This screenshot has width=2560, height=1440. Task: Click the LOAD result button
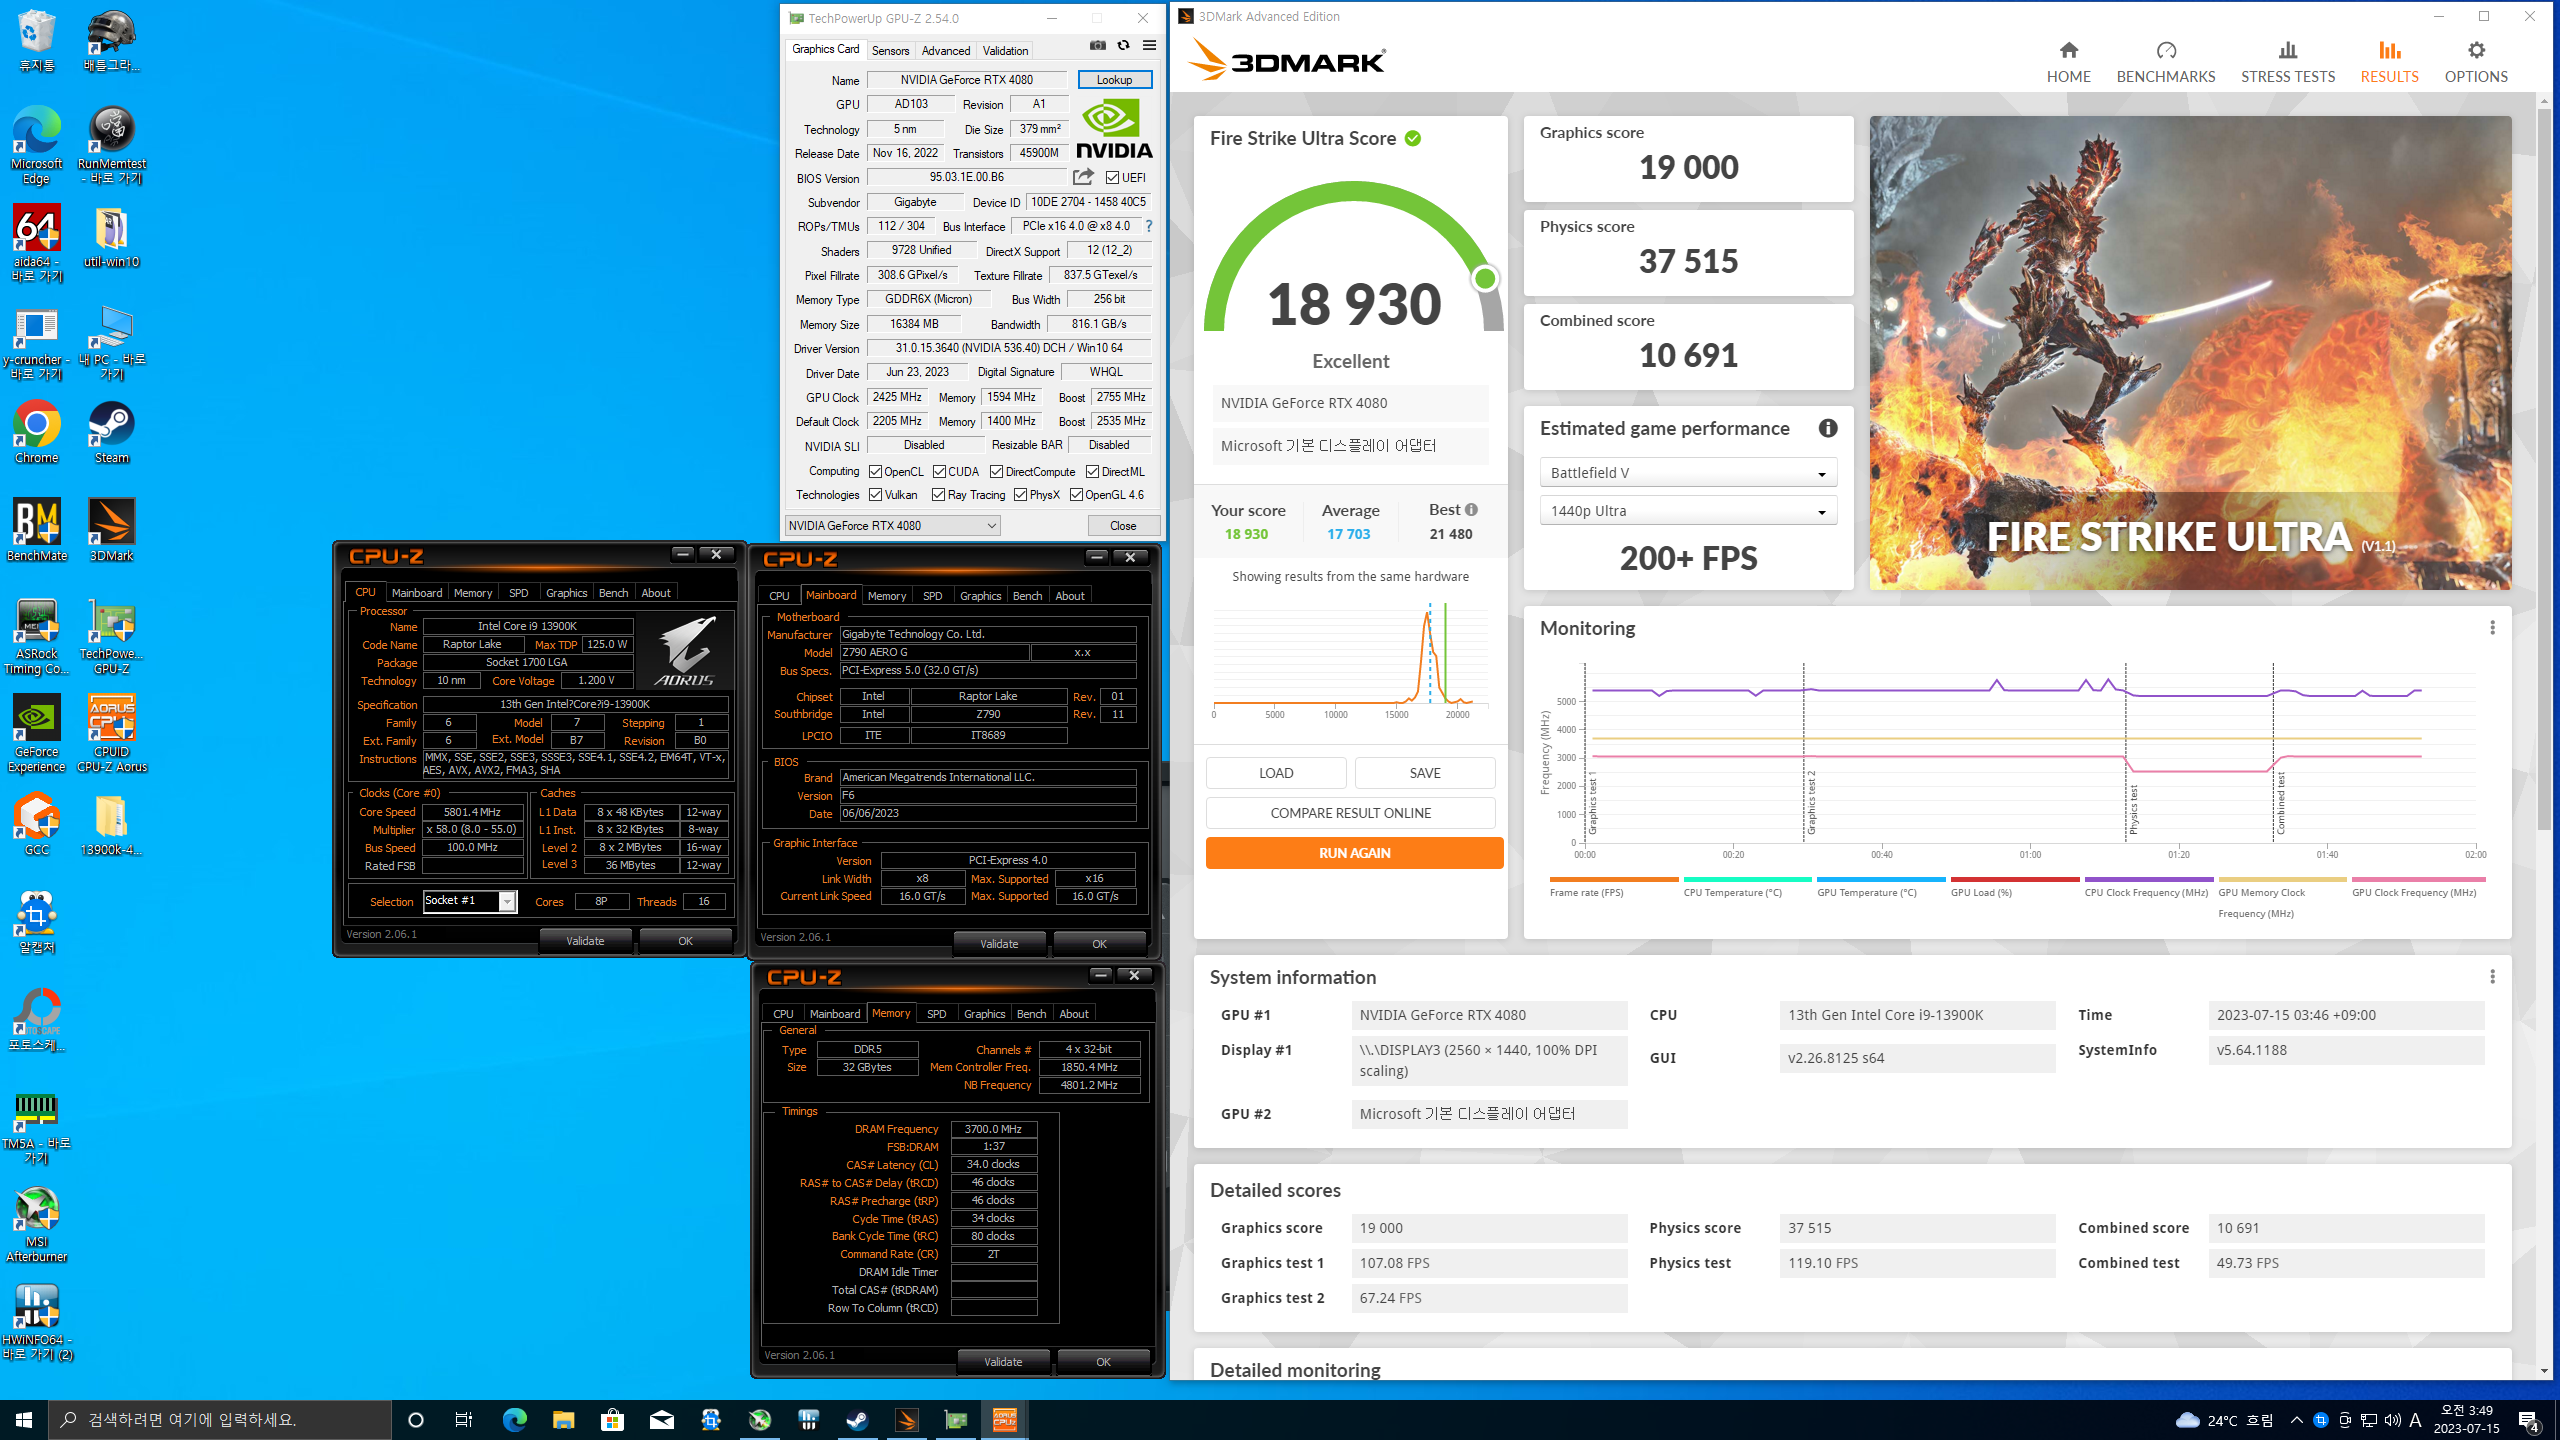coord(1276,773)
